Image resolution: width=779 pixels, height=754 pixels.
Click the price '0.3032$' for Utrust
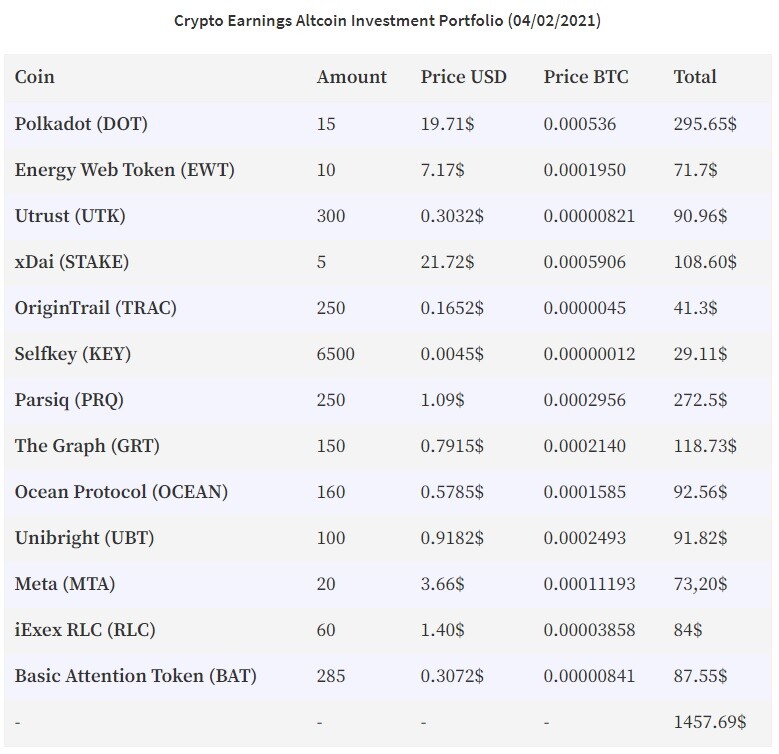[452, 216]
